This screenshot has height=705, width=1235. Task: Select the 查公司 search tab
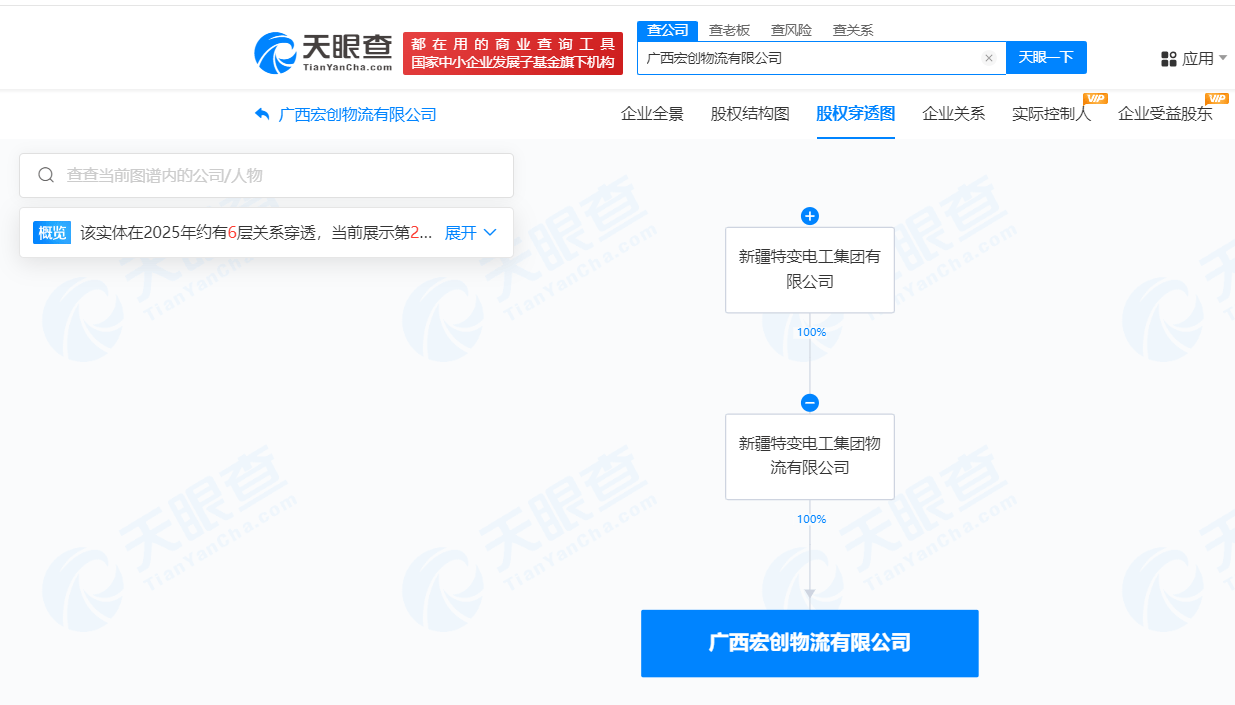tap(667, 30)
